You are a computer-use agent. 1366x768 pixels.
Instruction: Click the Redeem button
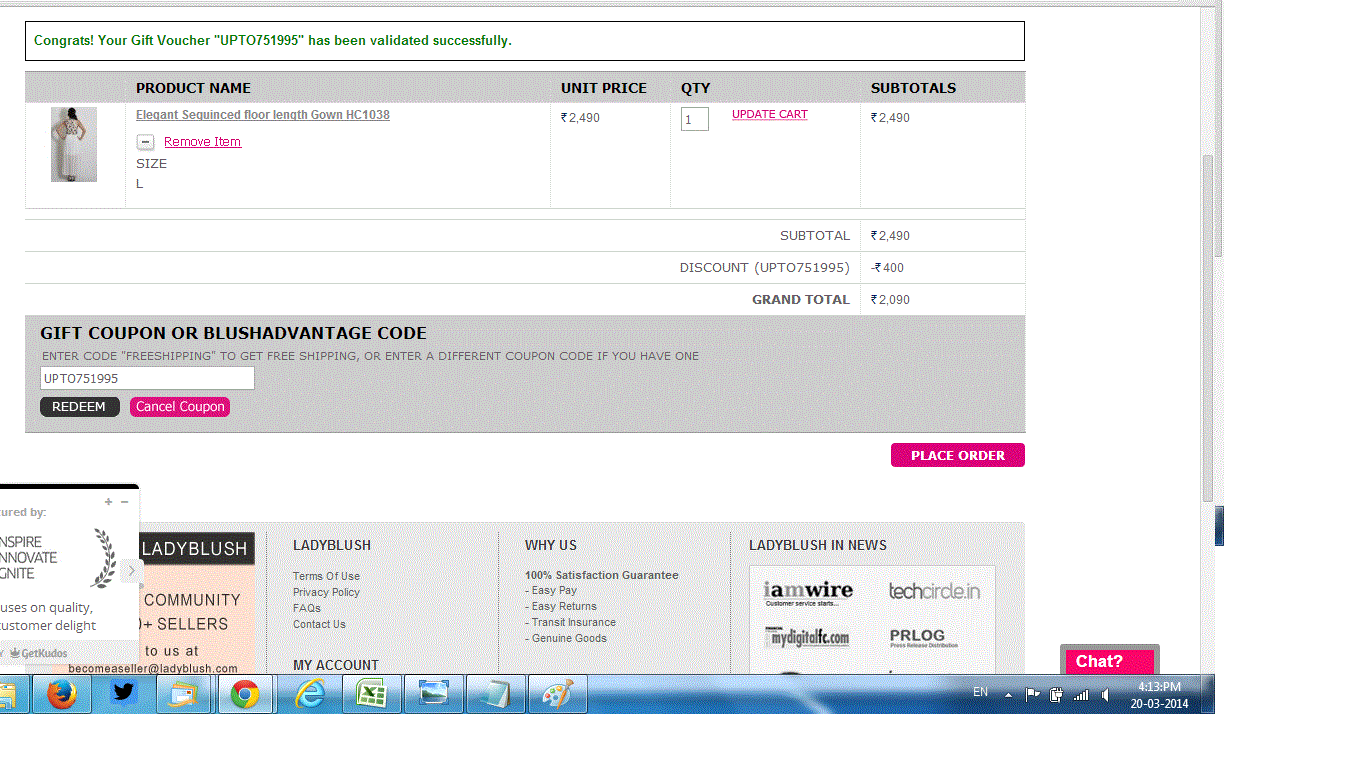(x=79, y=407)
